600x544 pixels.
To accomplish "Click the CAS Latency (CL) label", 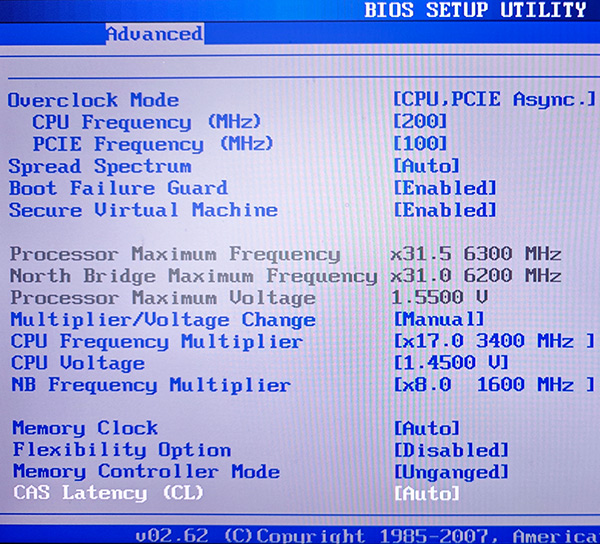I will (x=108, y=494).
